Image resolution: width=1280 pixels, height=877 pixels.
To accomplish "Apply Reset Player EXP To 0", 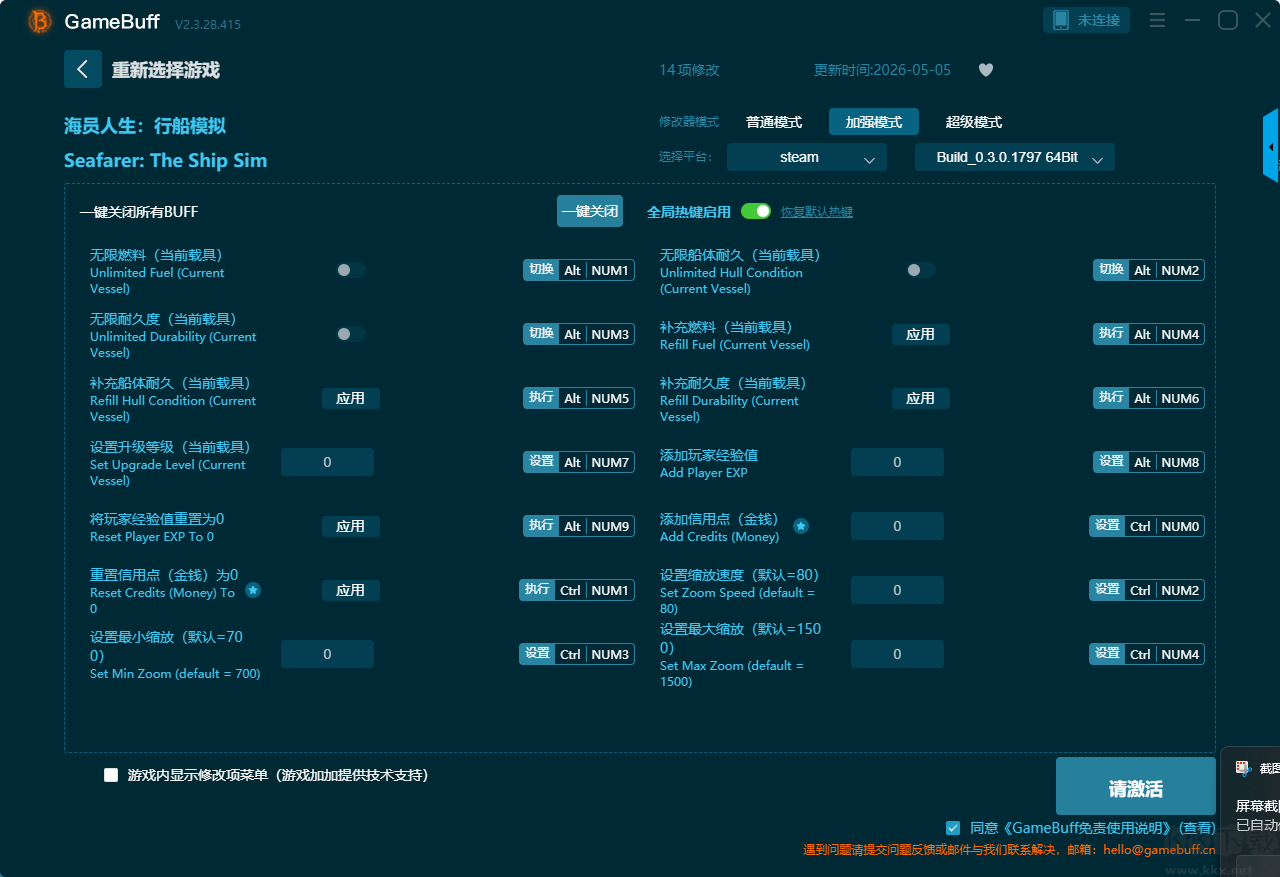I will (351, 526).
